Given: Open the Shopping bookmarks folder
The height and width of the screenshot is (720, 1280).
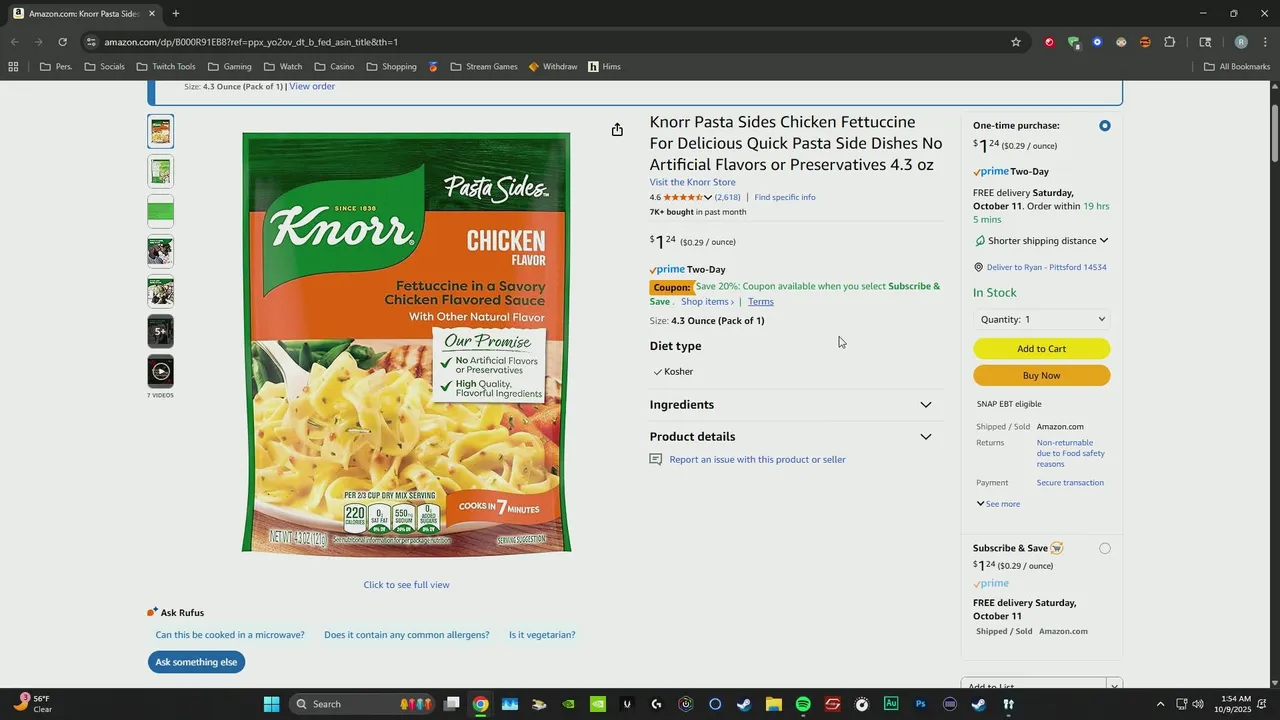Looking at the screenshot, I should click(391, 67).
